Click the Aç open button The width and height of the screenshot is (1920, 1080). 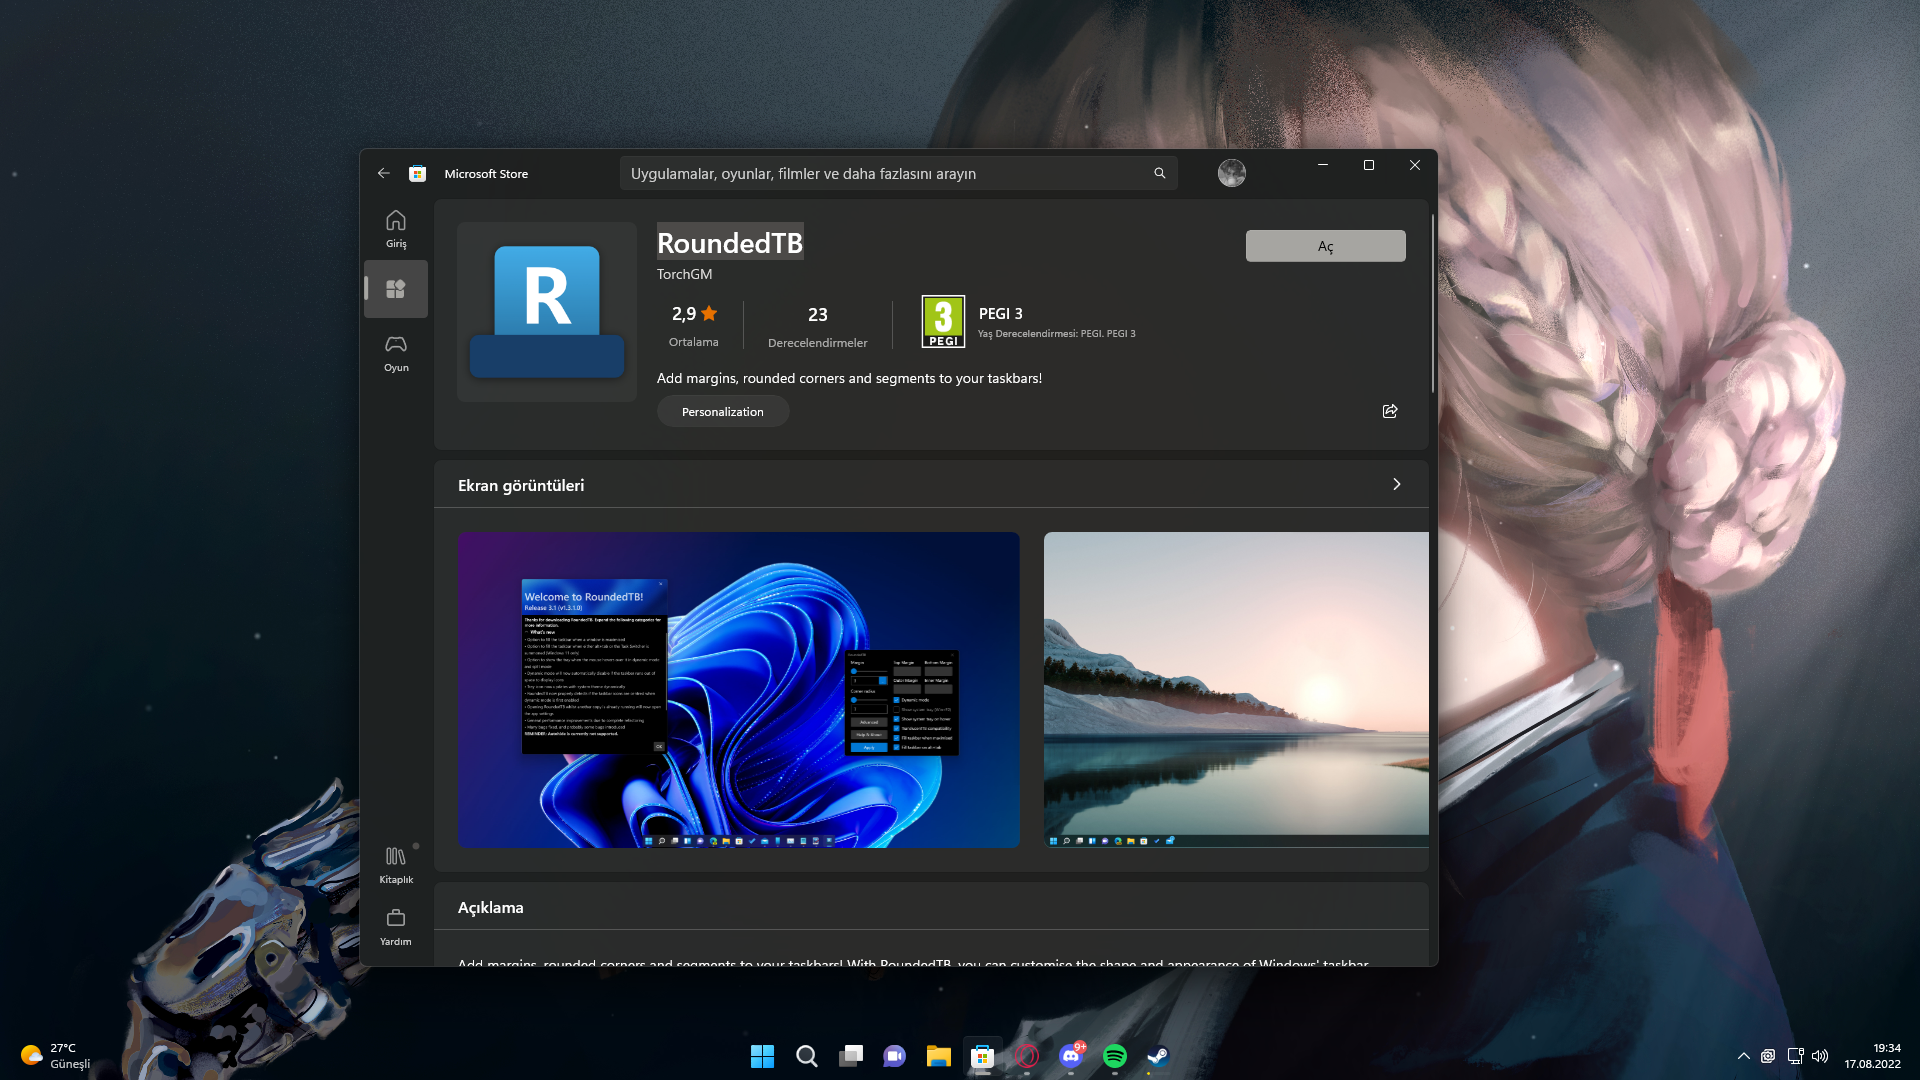click(1325, 246)
